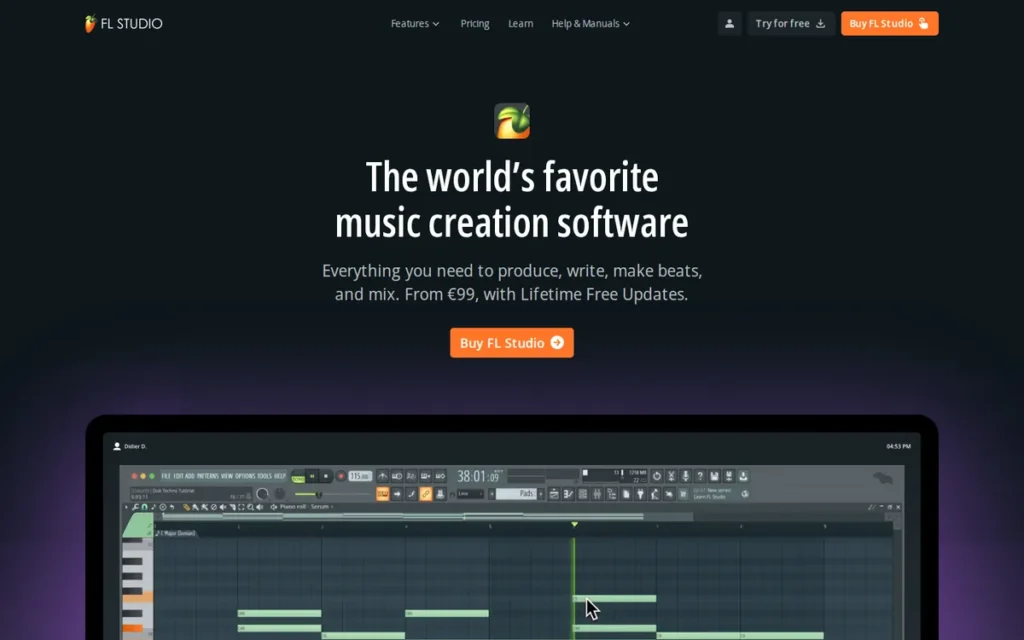Screen dimensions: 1024x640
Task: Click Buy FL Studio in the header
Action: [889, 24]
